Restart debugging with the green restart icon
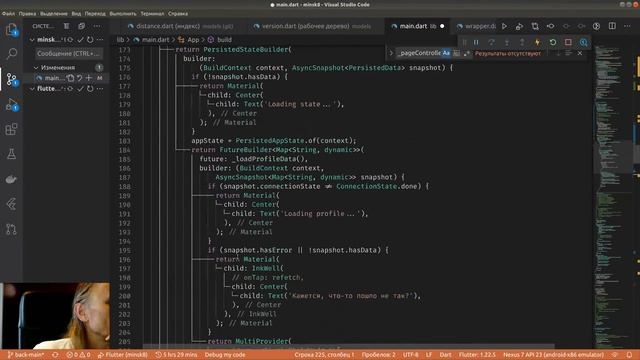 pyautogui.click(x=553, y=42)
